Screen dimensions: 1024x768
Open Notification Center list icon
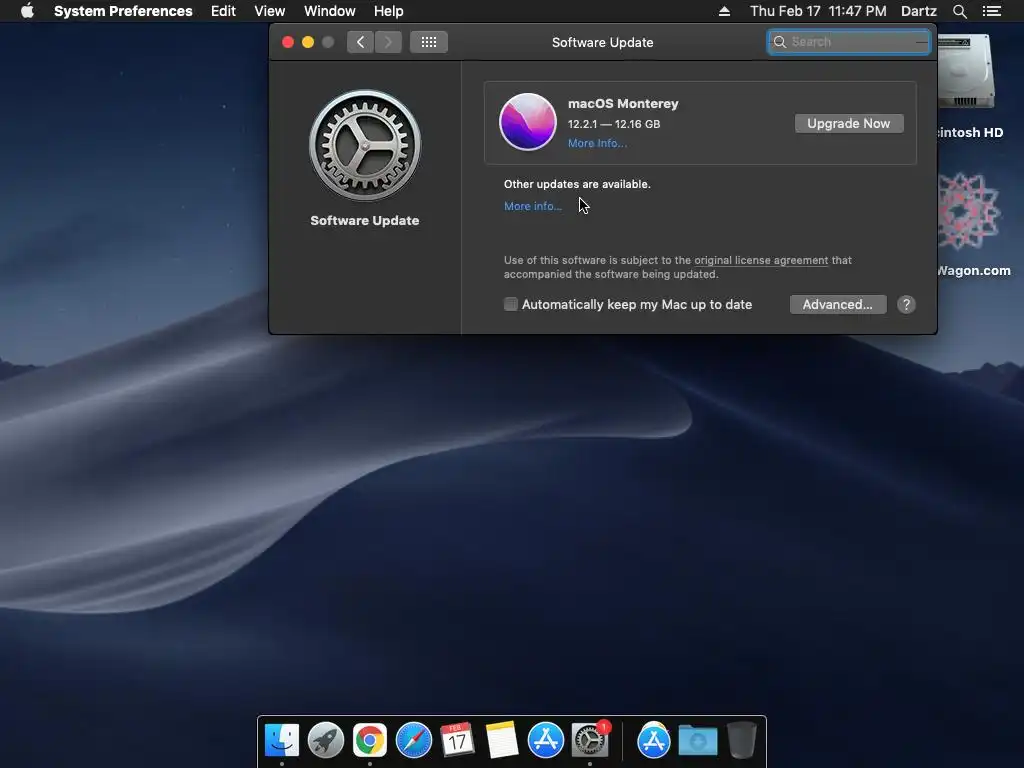pos(991,11)
